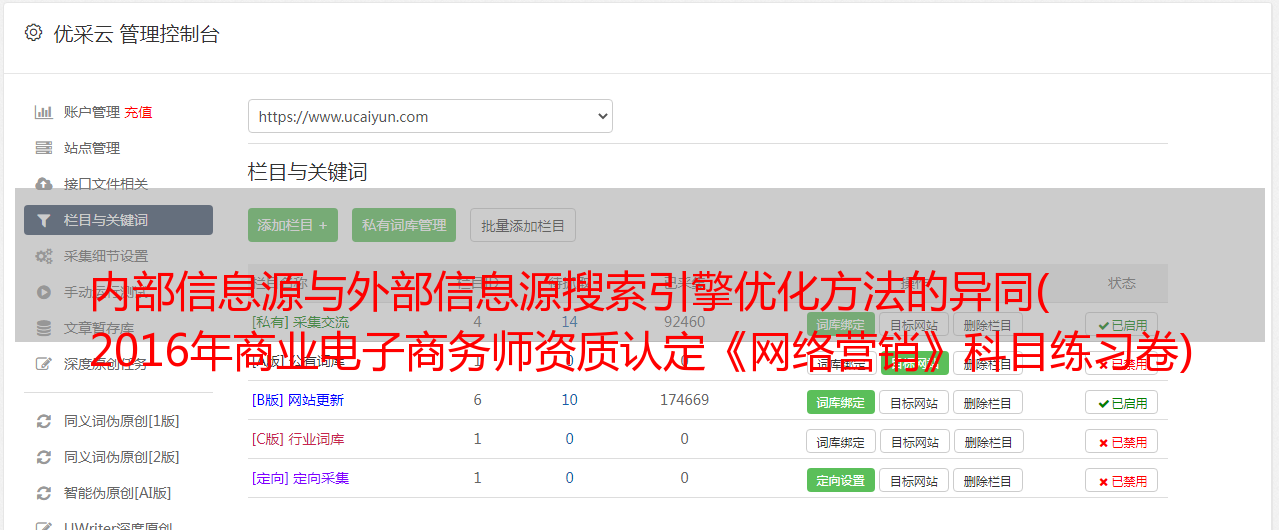
Task: Click the 状态 column header
Action: (x=1122, y=283)
